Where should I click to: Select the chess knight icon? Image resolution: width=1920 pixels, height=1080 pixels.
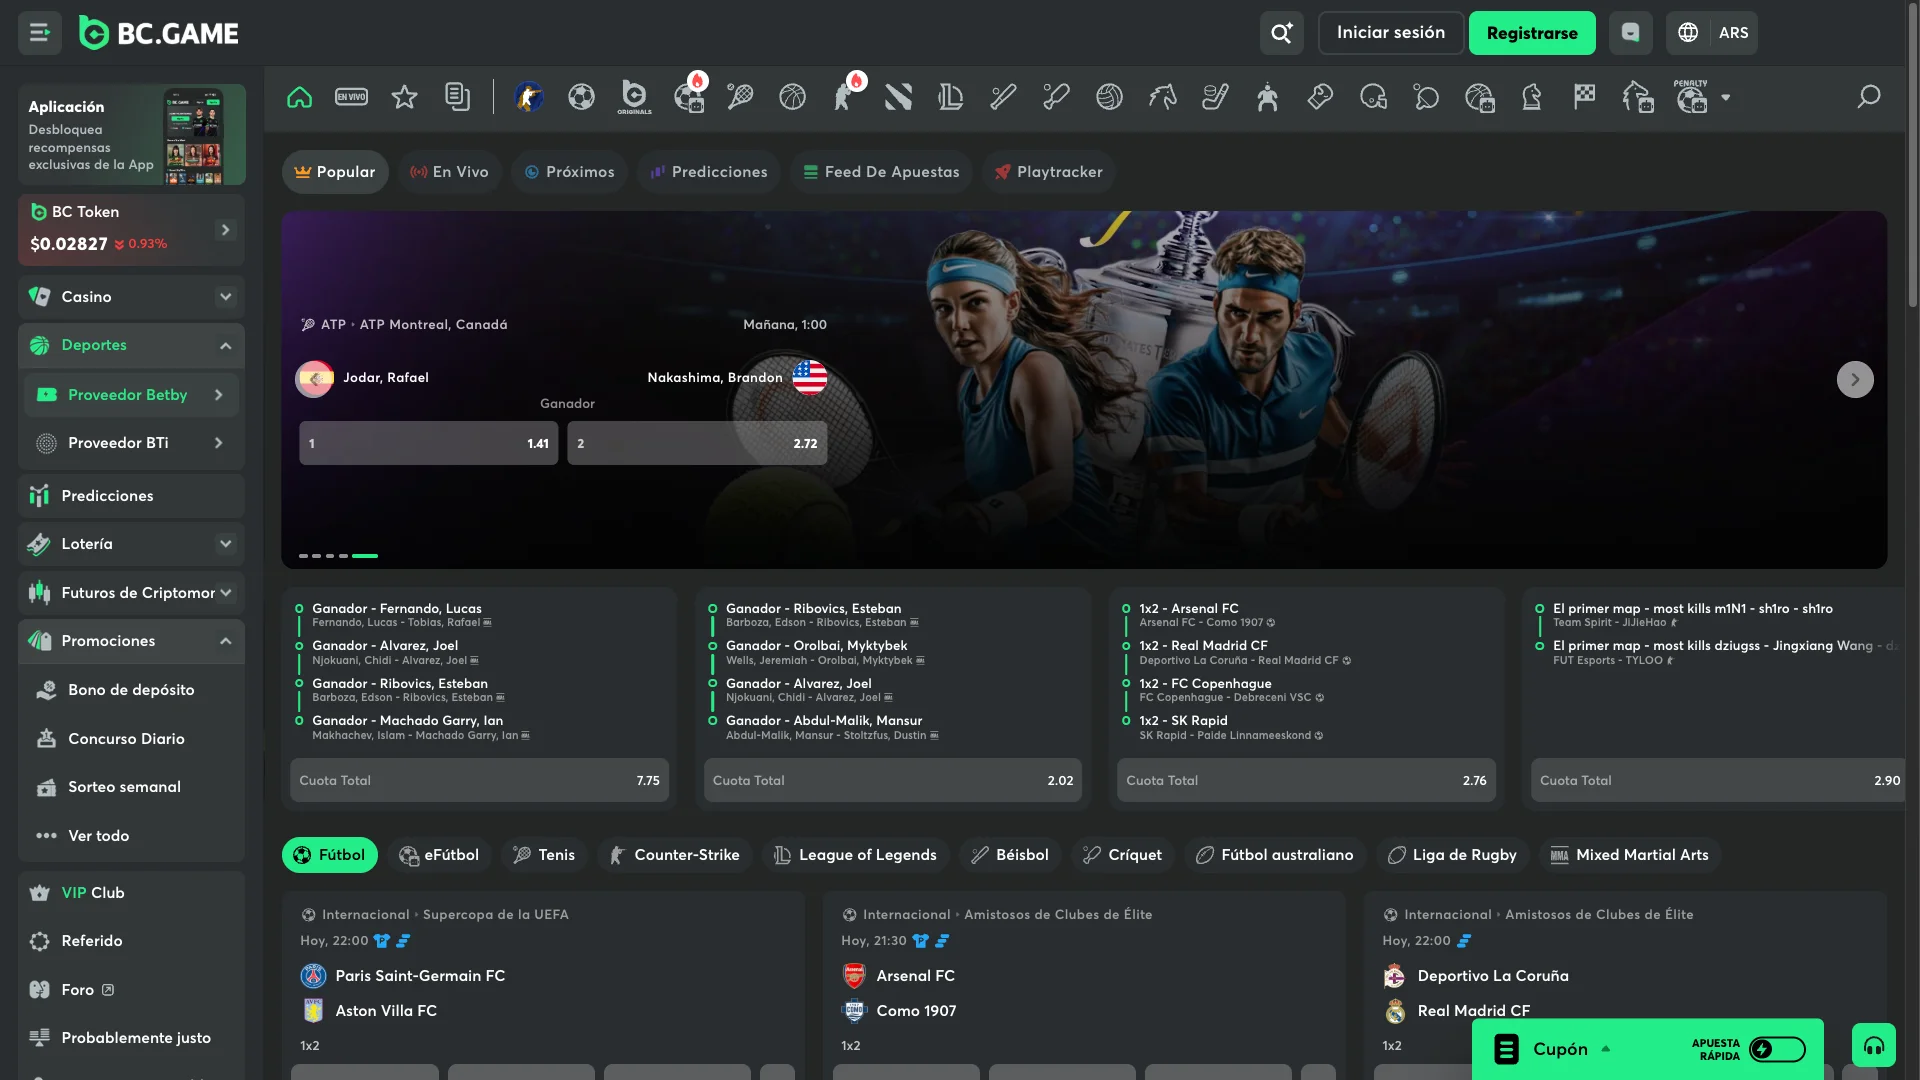pyautogui.click(x=1531, y=97)
